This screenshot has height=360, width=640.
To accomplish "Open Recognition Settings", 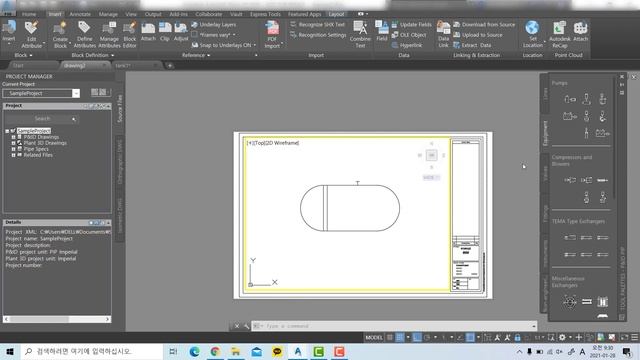I will click(x=318, y=35).
